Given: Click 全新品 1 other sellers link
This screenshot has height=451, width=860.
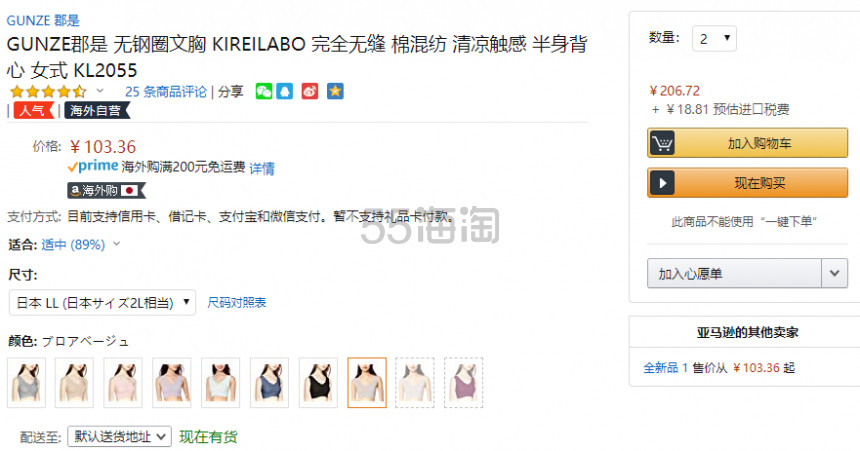Looking at the screenshot, I should [665, 368].
